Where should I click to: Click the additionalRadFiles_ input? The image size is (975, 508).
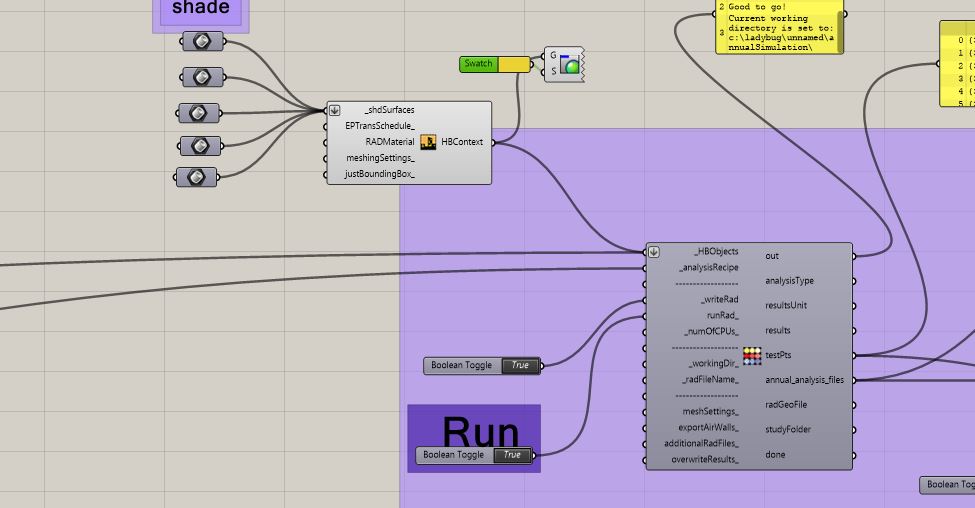[x=702, y=444]
